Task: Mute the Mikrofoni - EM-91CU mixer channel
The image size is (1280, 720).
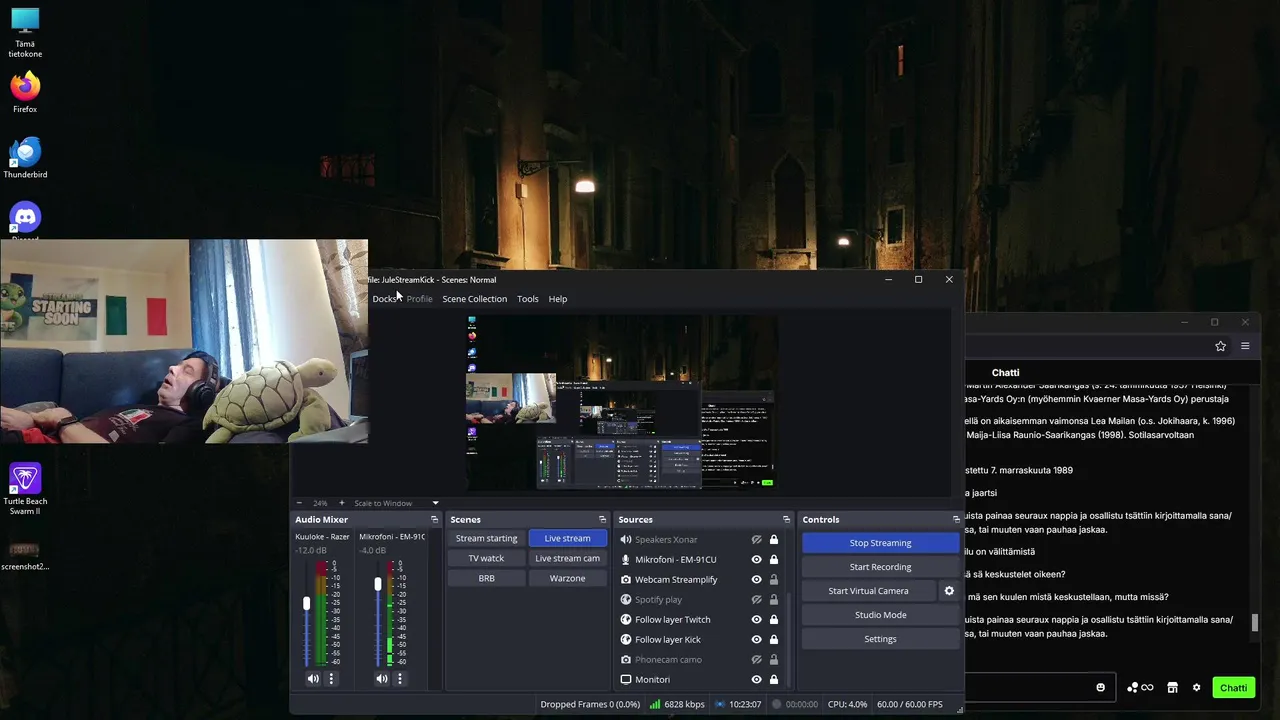Action: point(381,679)
